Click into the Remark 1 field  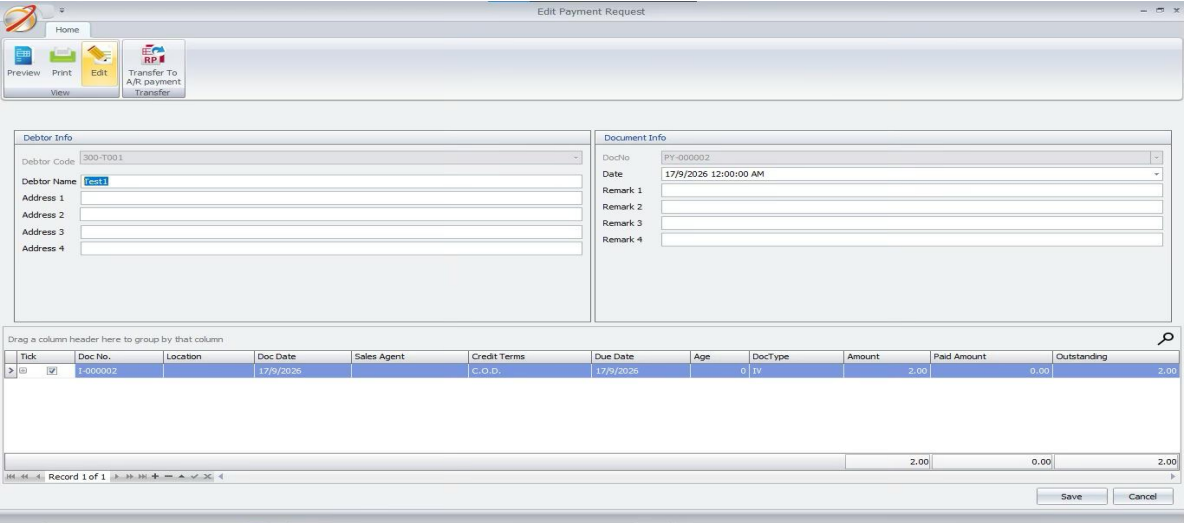911,190
